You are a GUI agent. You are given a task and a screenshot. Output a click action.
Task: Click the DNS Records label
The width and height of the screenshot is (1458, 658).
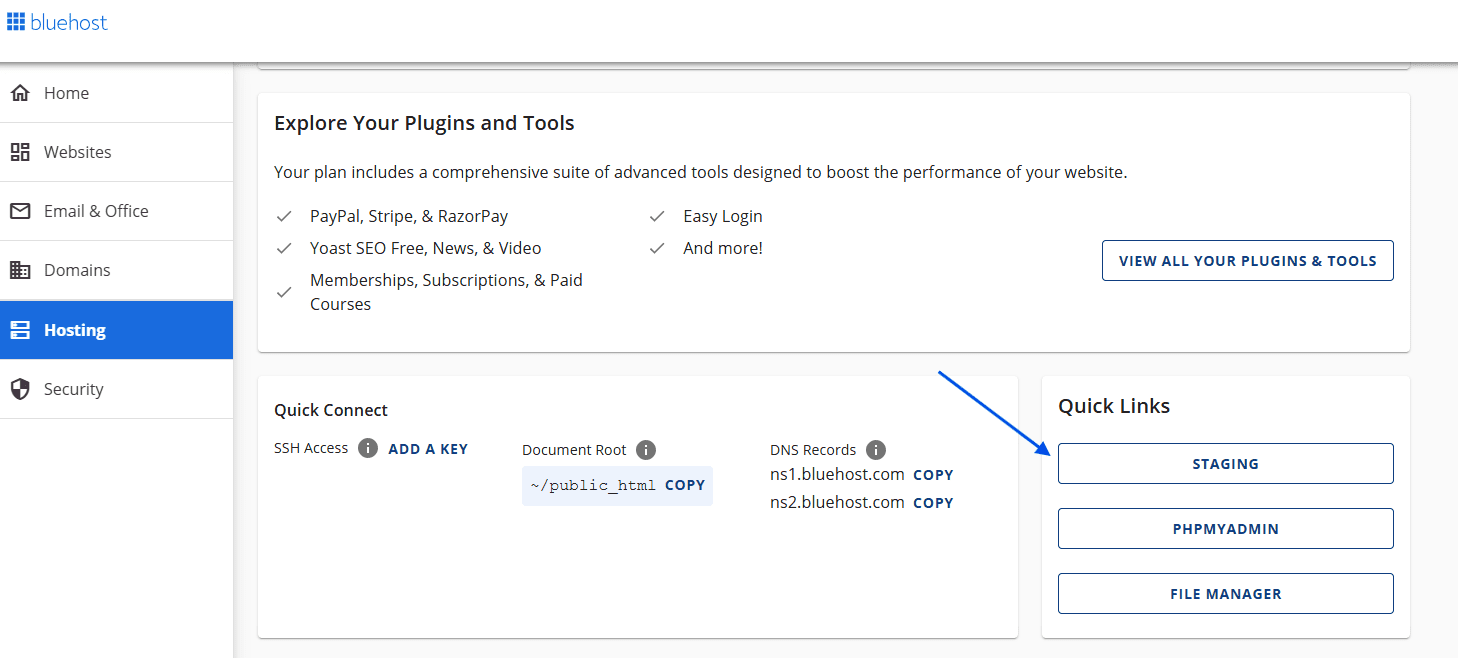pyautogui.click(x=813, y=450)
